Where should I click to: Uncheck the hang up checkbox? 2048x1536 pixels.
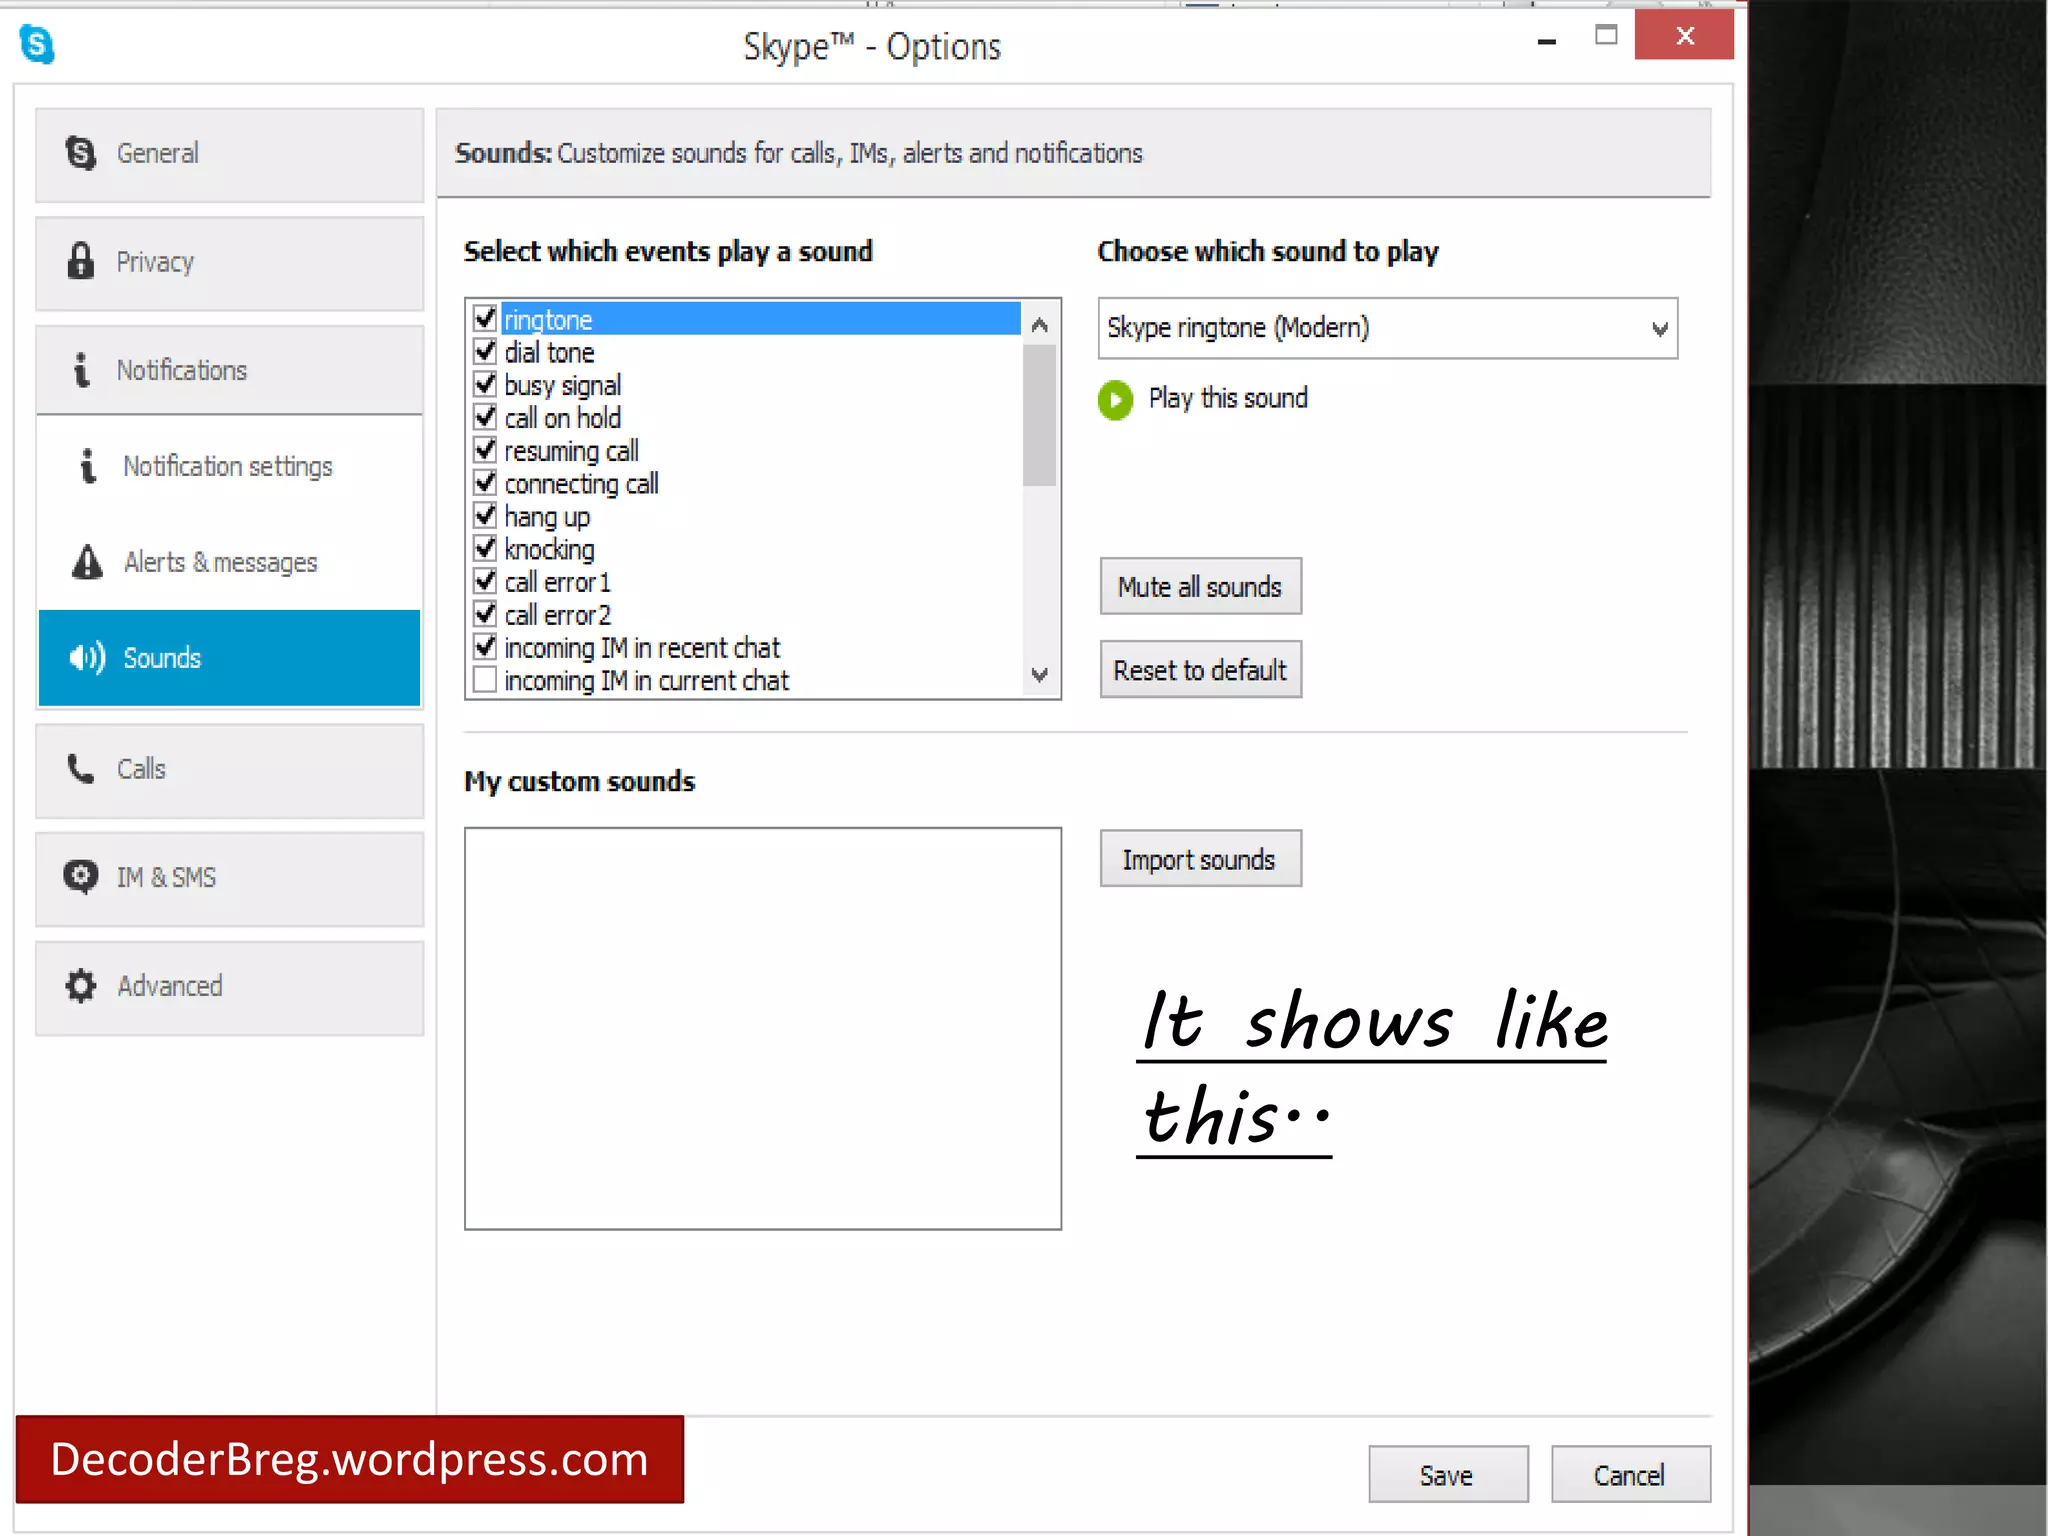pyautogui.click(x=485, y=515)
